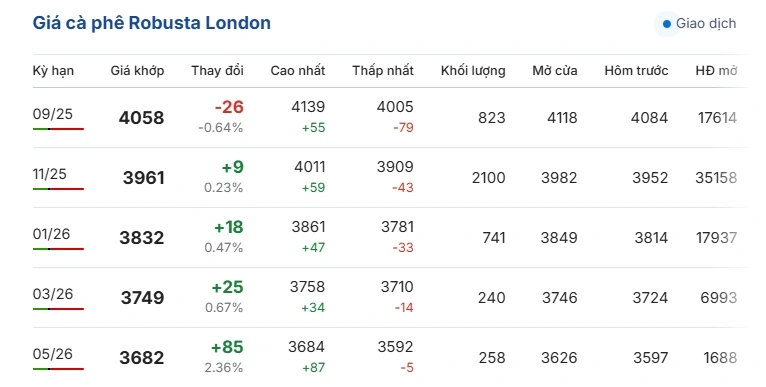Click the Thấp nhất column header
This screenshot has height=387, width=766.
(383, 71)
